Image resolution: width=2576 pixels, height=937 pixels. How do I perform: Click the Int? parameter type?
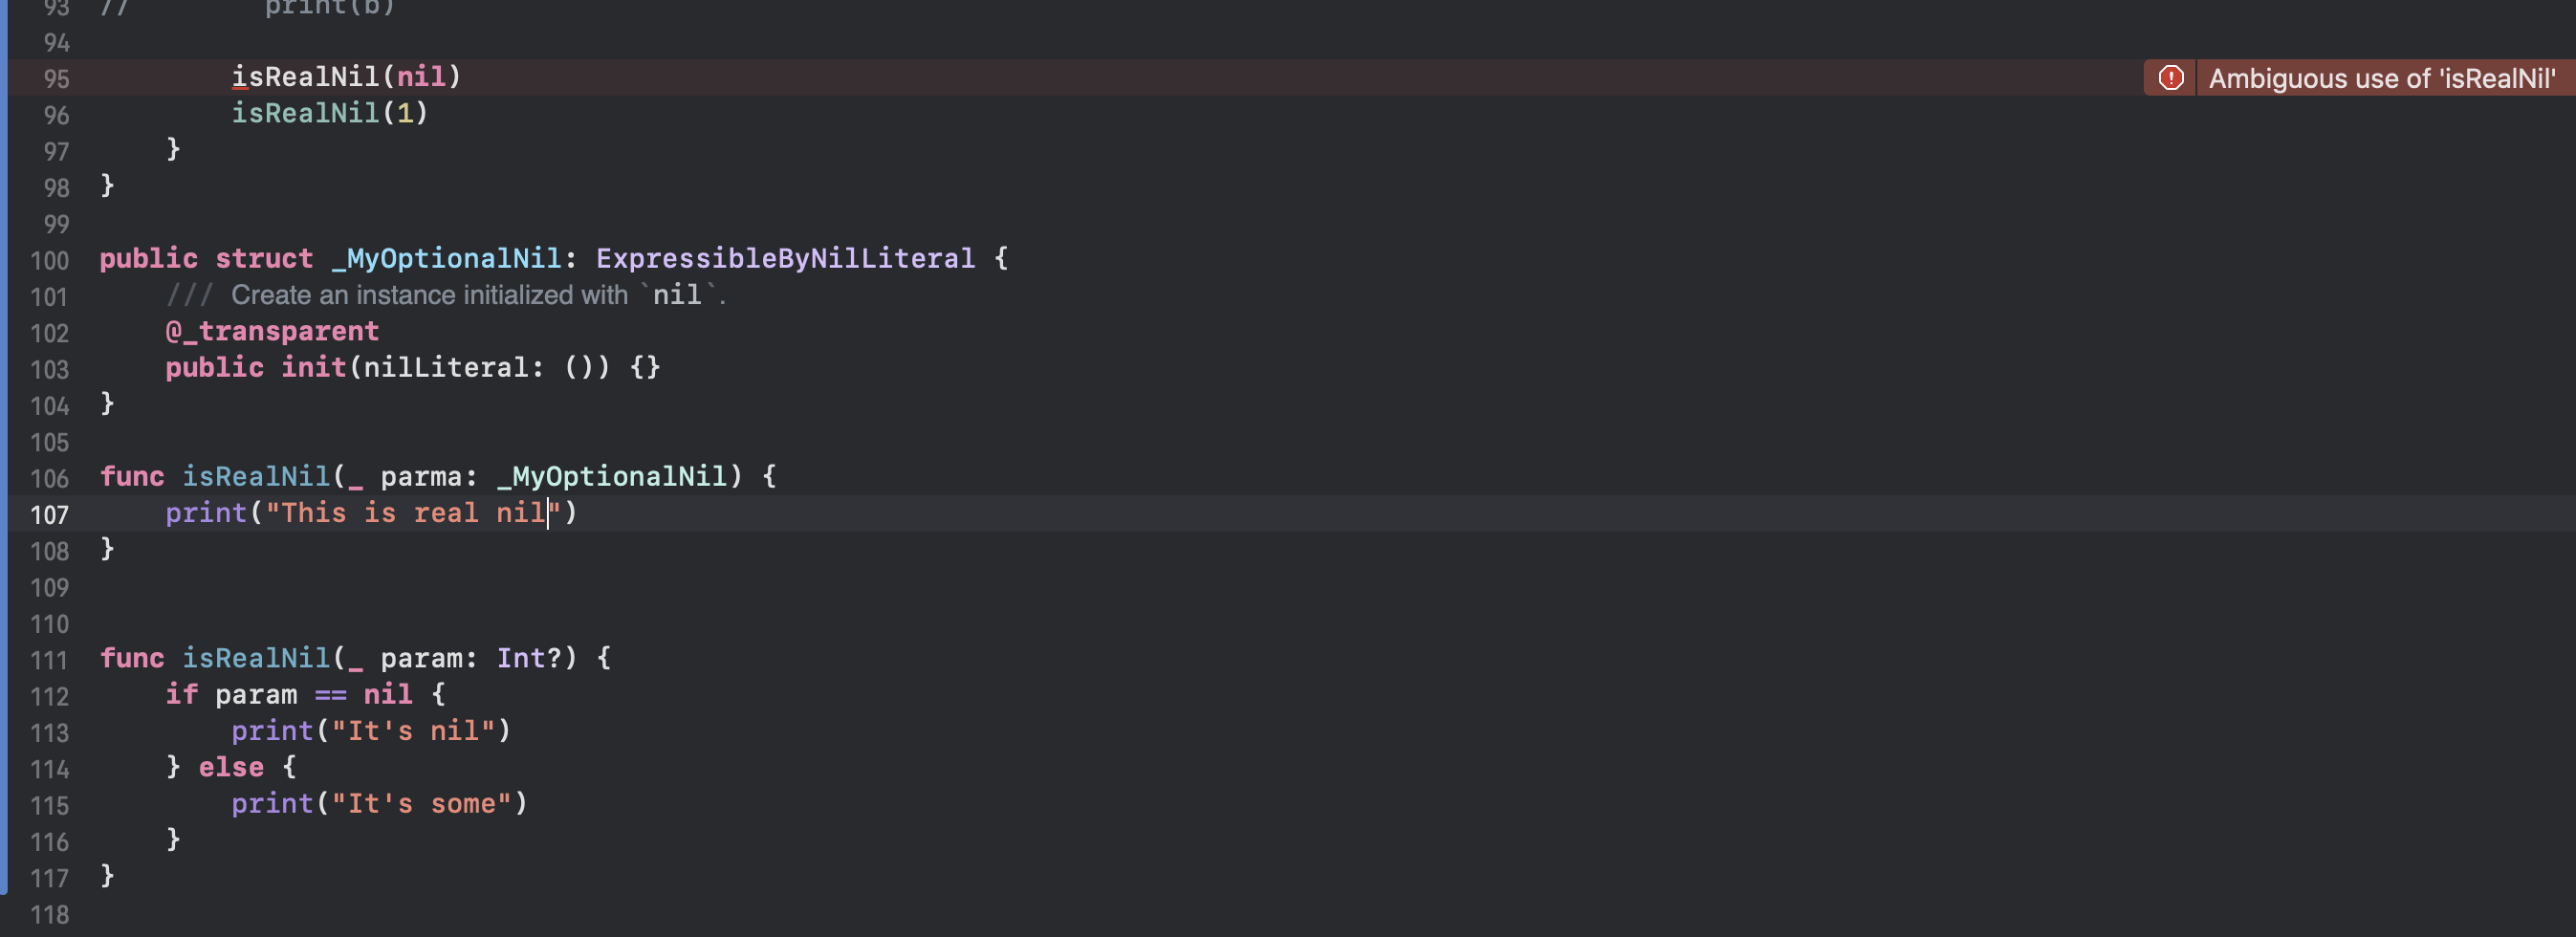point(529,658)
